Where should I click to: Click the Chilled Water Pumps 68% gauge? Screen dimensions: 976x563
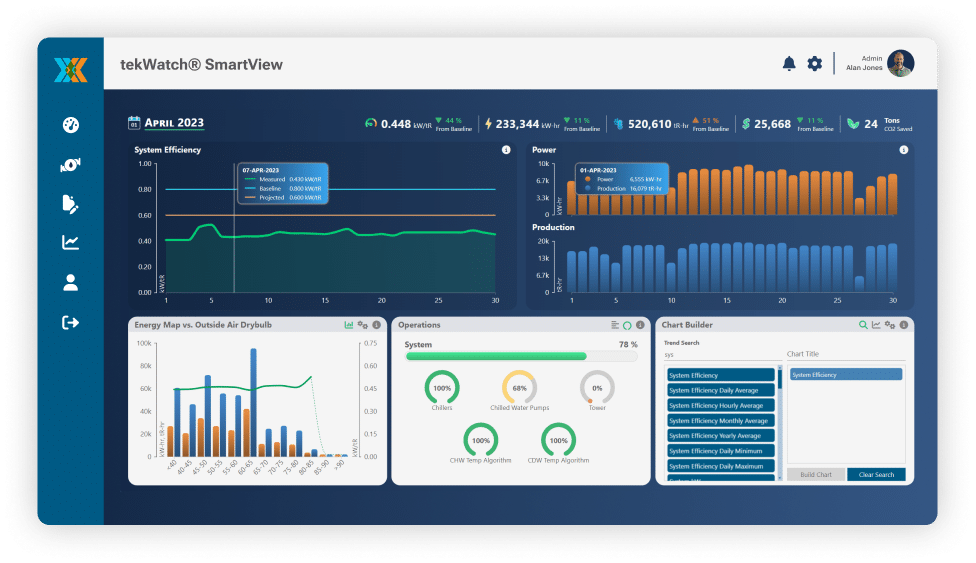(x=519, y=388)
